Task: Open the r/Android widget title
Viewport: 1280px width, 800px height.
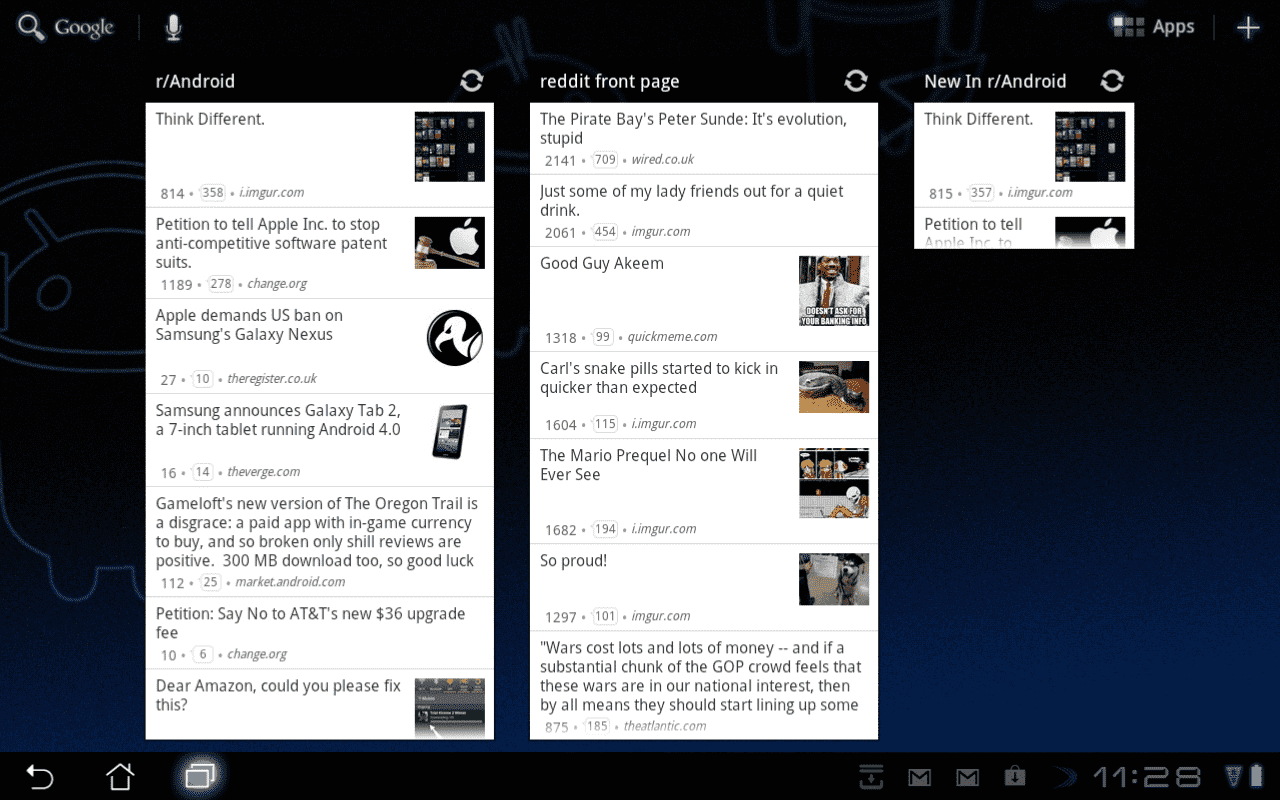Action: tap(195, 82)
